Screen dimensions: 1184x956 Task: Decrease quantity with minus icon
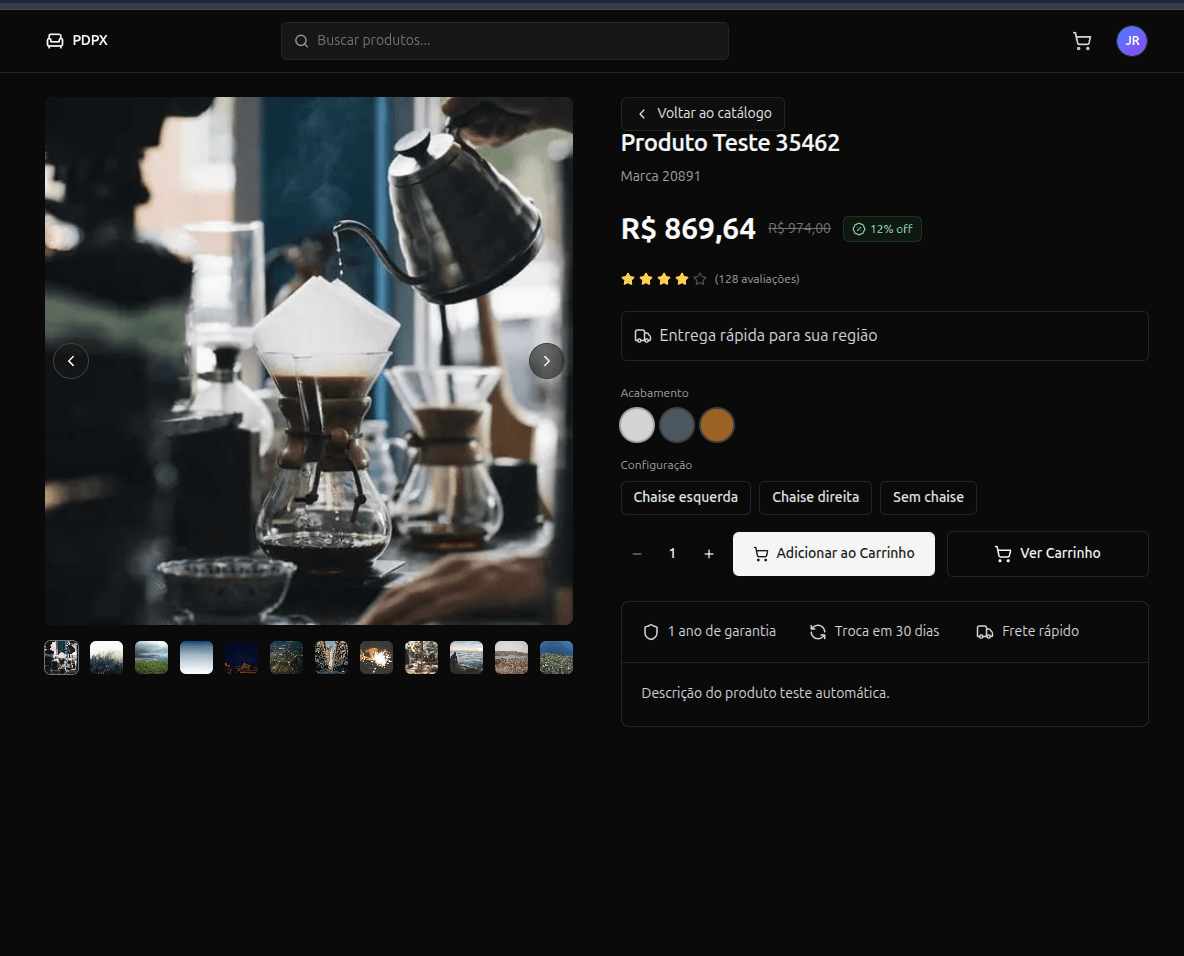pyautogui.click(x=637, y=554)
